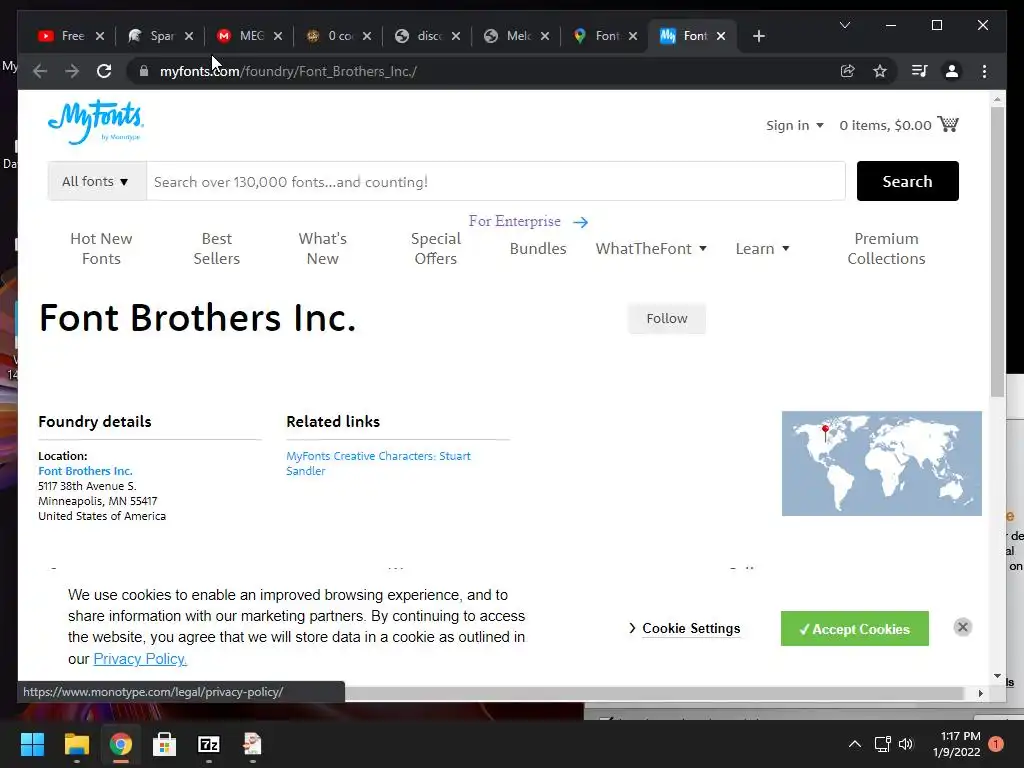The height and width of the screenshot is (768, 1024).
Task: Open network icon in system tray
Action: tap(882, 744)
